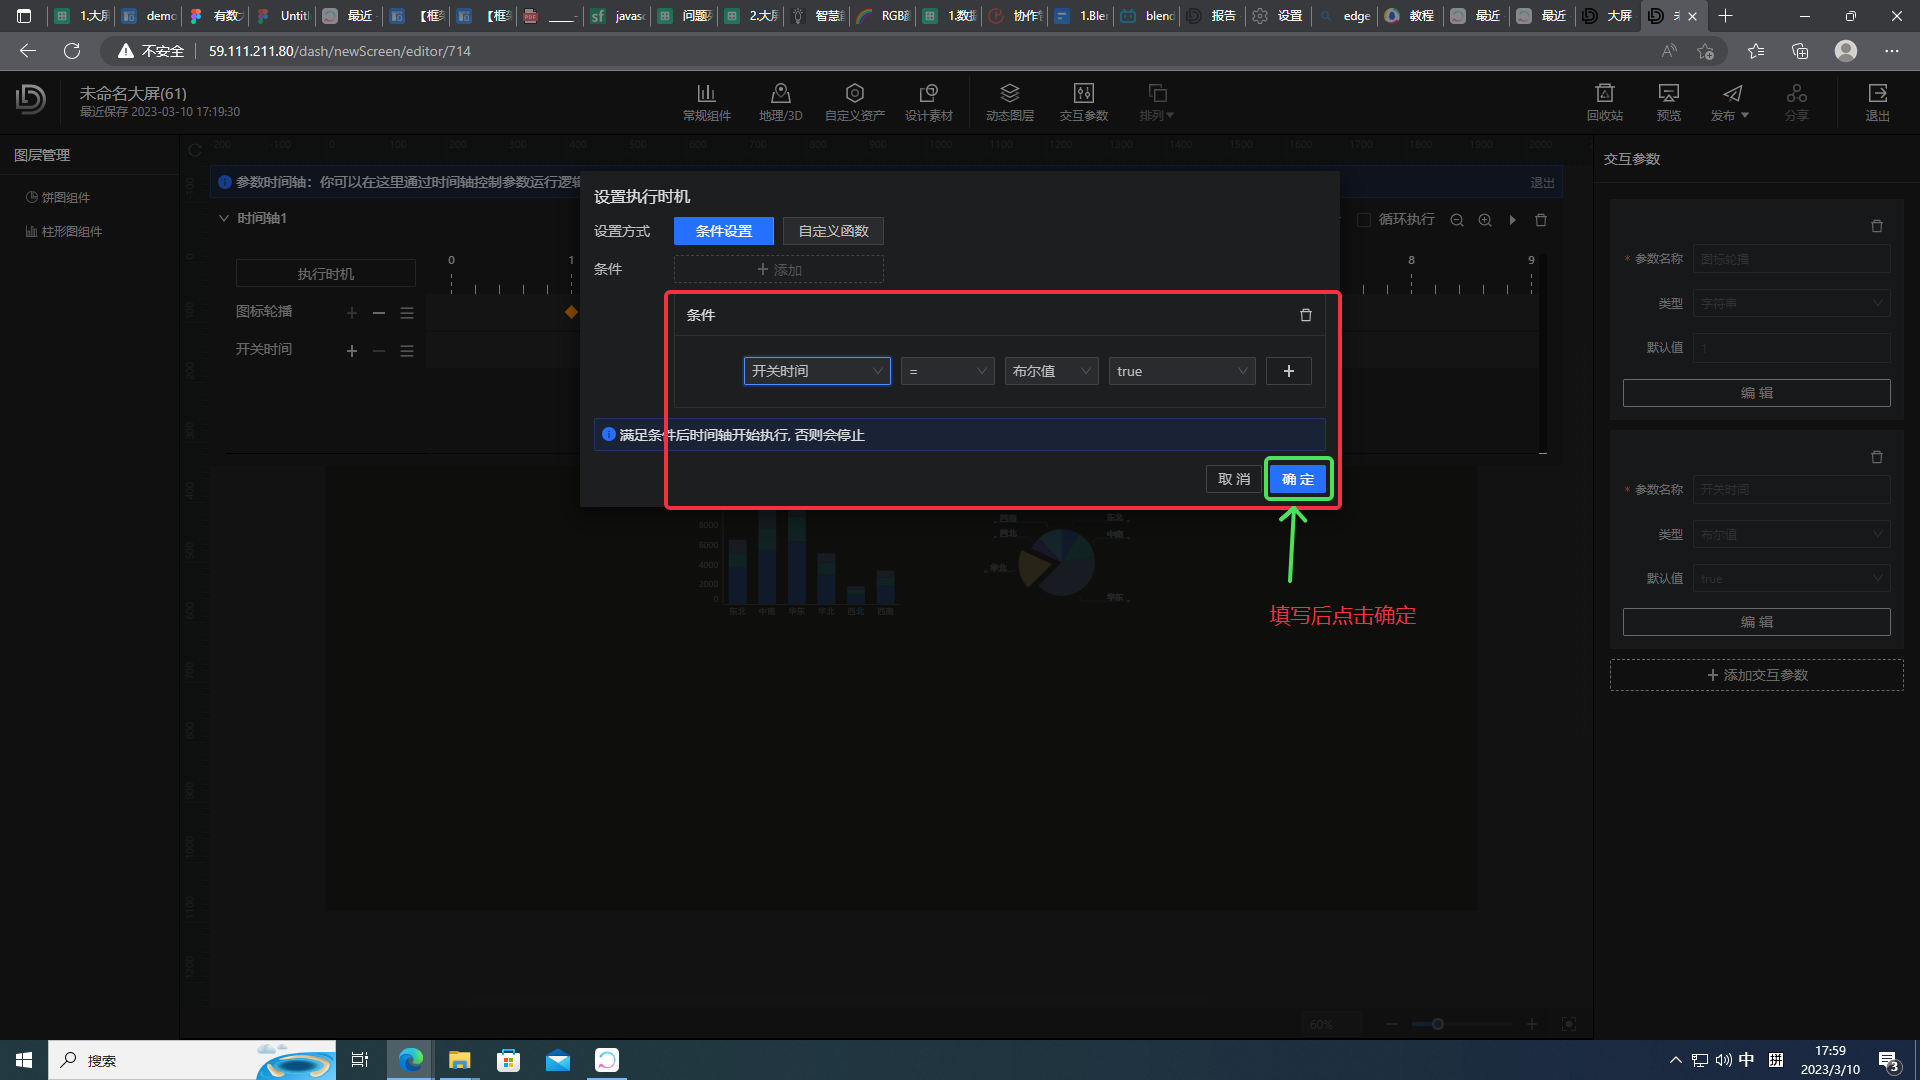This screenshot has width=1920, height=1080.
Task: Open 开关时间 row menu icon
Action: tap(407, 351)
